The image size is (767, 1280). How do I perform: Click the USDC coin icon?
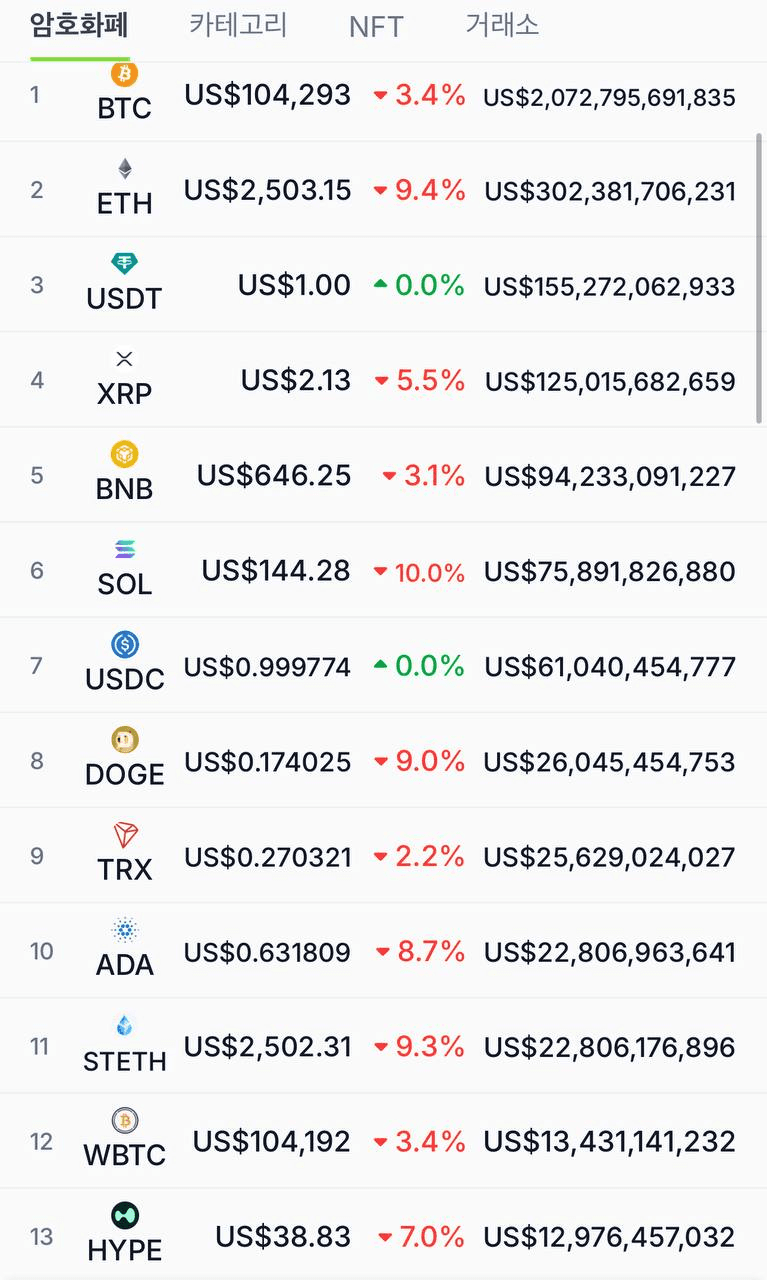pyautogui.click(x=125, y=644)
